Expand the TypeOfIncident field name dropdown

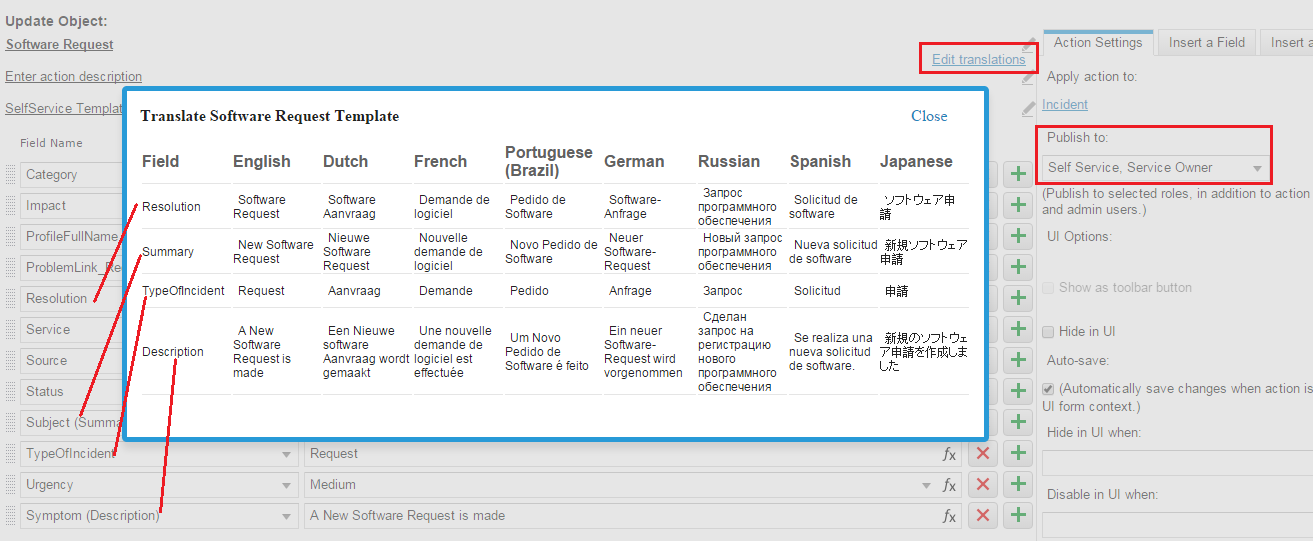tap(287, 454)
